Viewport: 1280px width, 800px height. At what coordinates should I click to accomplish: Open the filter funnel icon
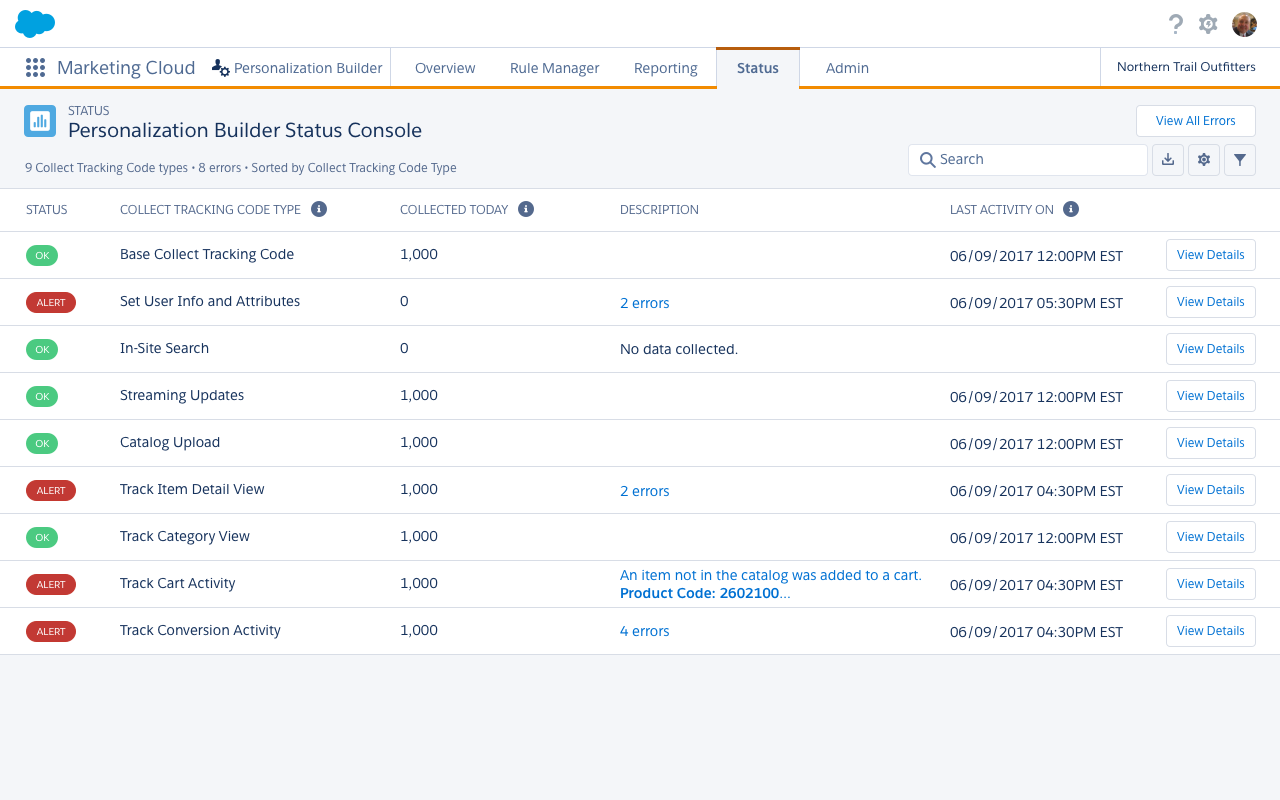(1240, 160)
